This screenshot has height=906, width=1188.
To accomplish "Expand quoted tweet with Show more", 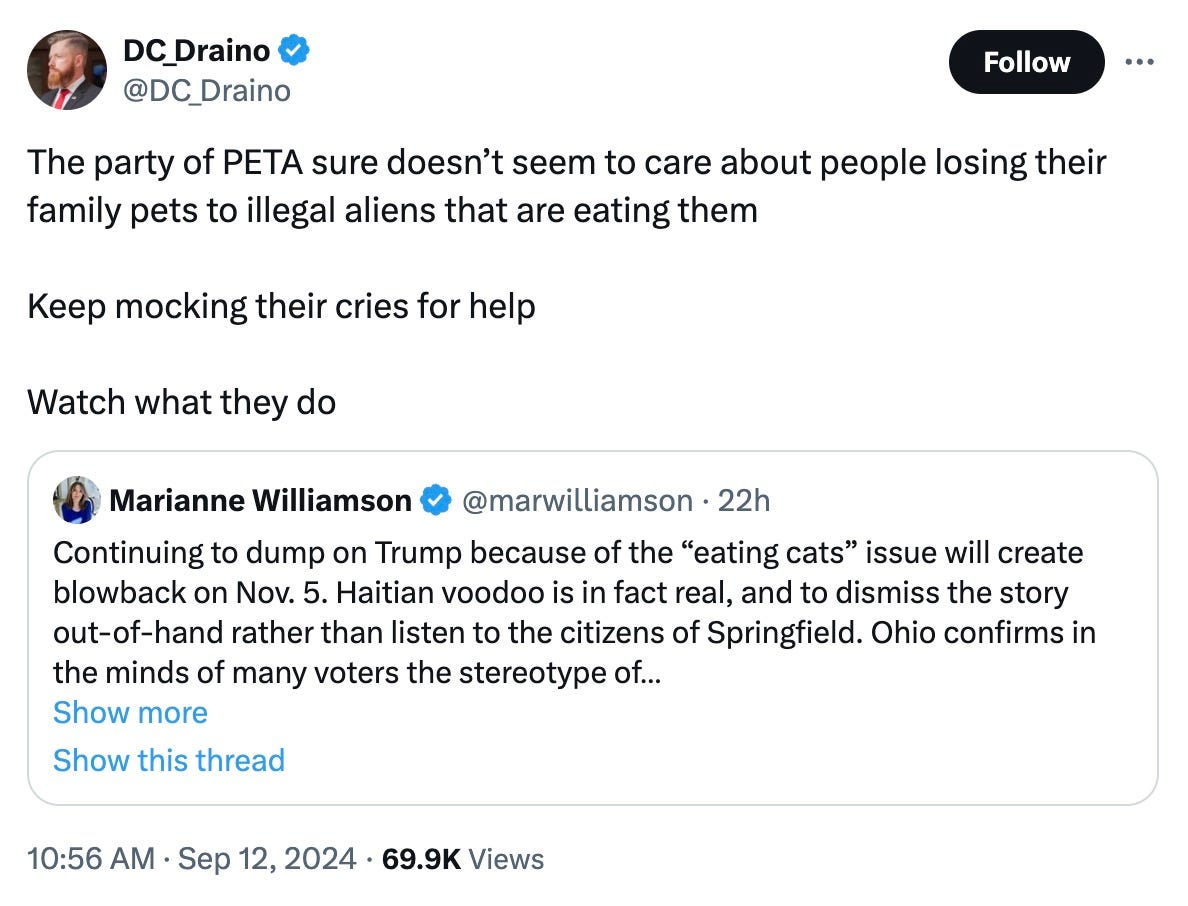I will (x=130, y=712).
